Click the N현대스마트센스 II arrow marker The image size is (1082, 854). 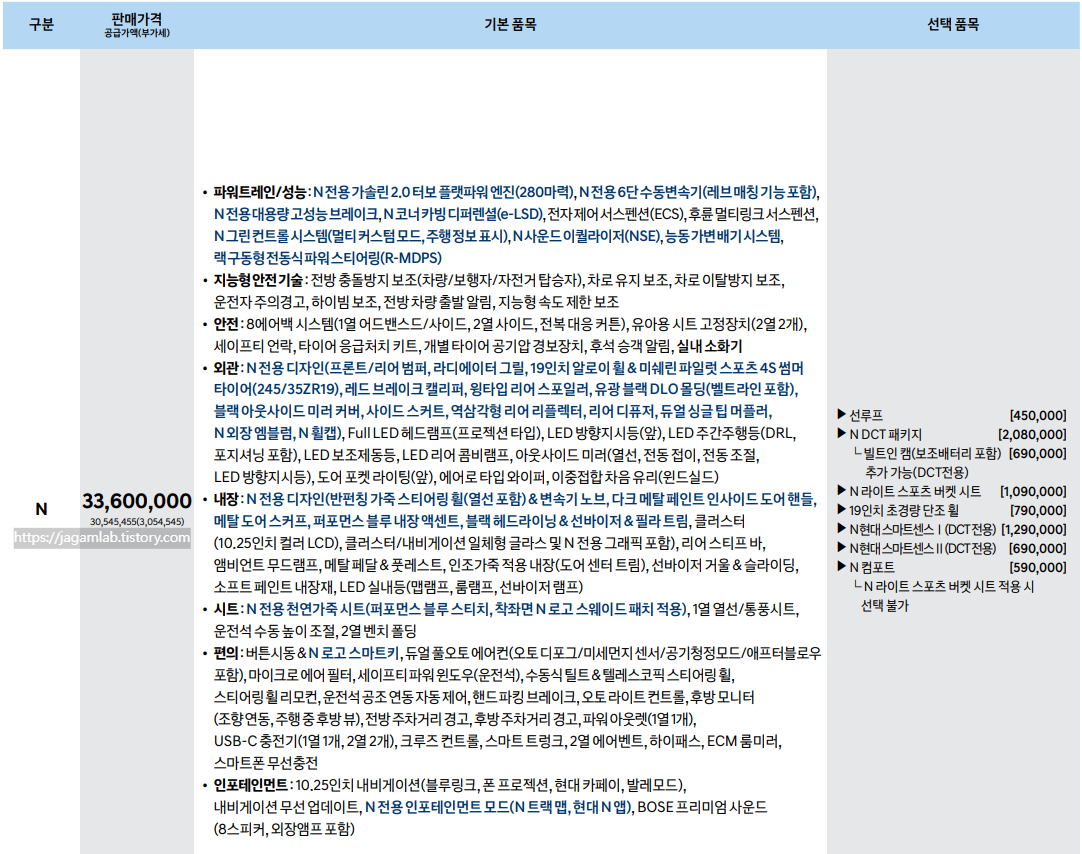pos(841,547)
